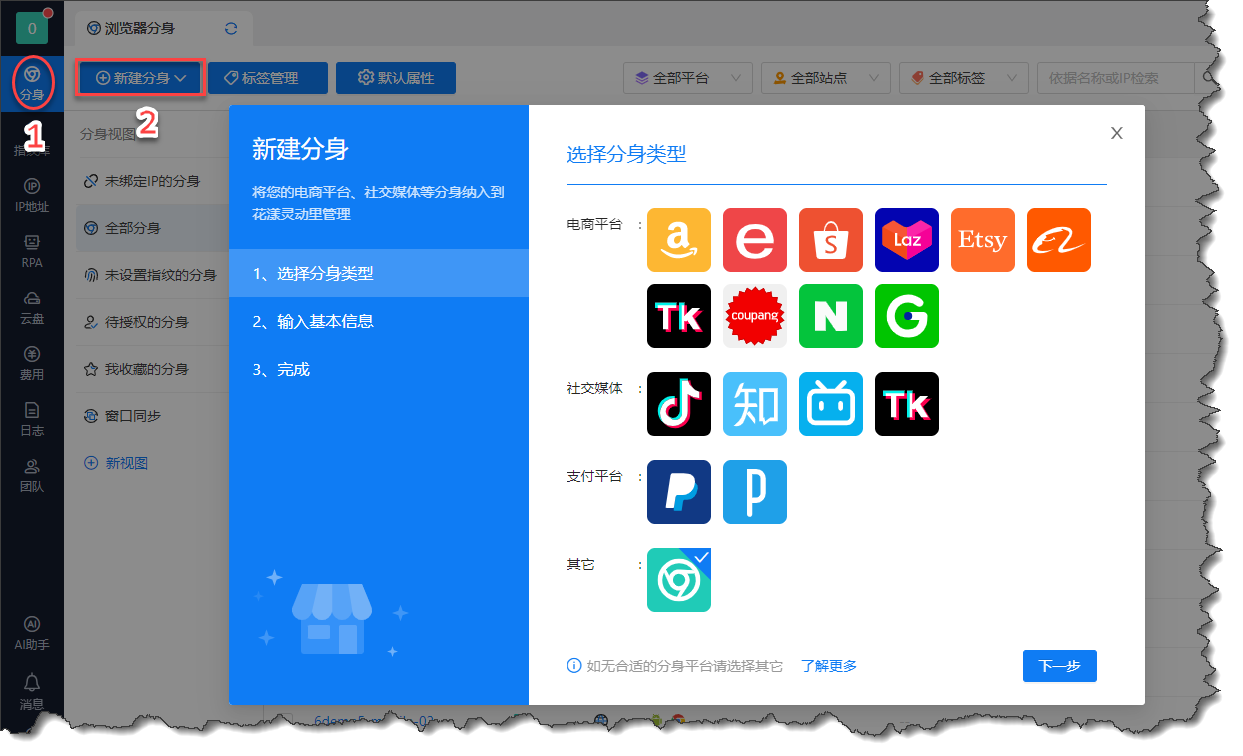This screenshot has height=756, width=1243.
Task: Expand the 全部站点 site filter dropdown
Action: [x=826, y=78]
